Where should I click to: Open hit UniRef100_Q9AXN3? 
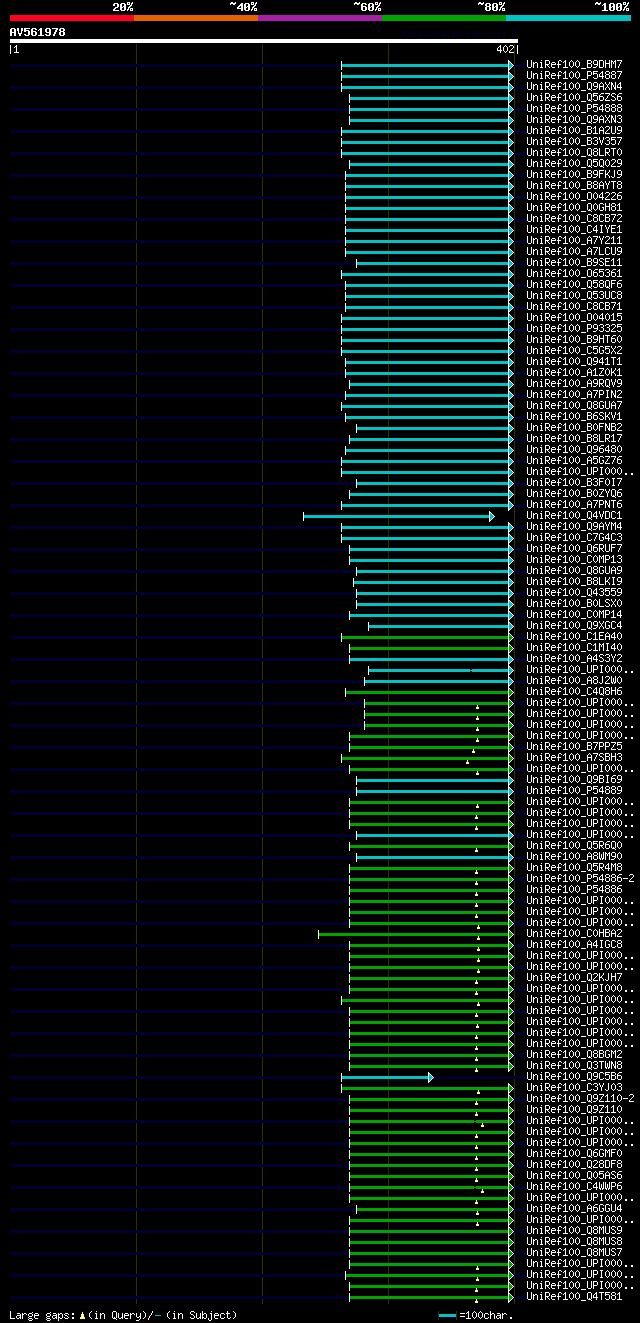(x=574, y=119)
